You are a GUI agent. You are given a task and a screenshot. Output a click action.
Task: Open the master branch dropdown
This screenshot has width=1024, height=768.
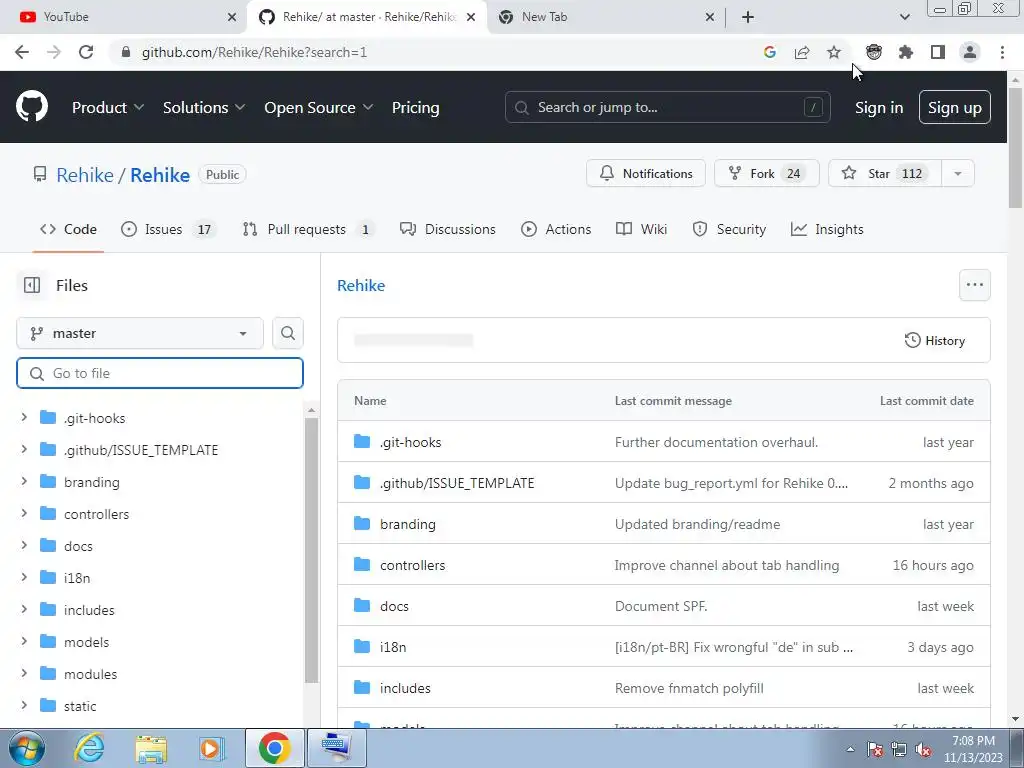pos(140,333)
